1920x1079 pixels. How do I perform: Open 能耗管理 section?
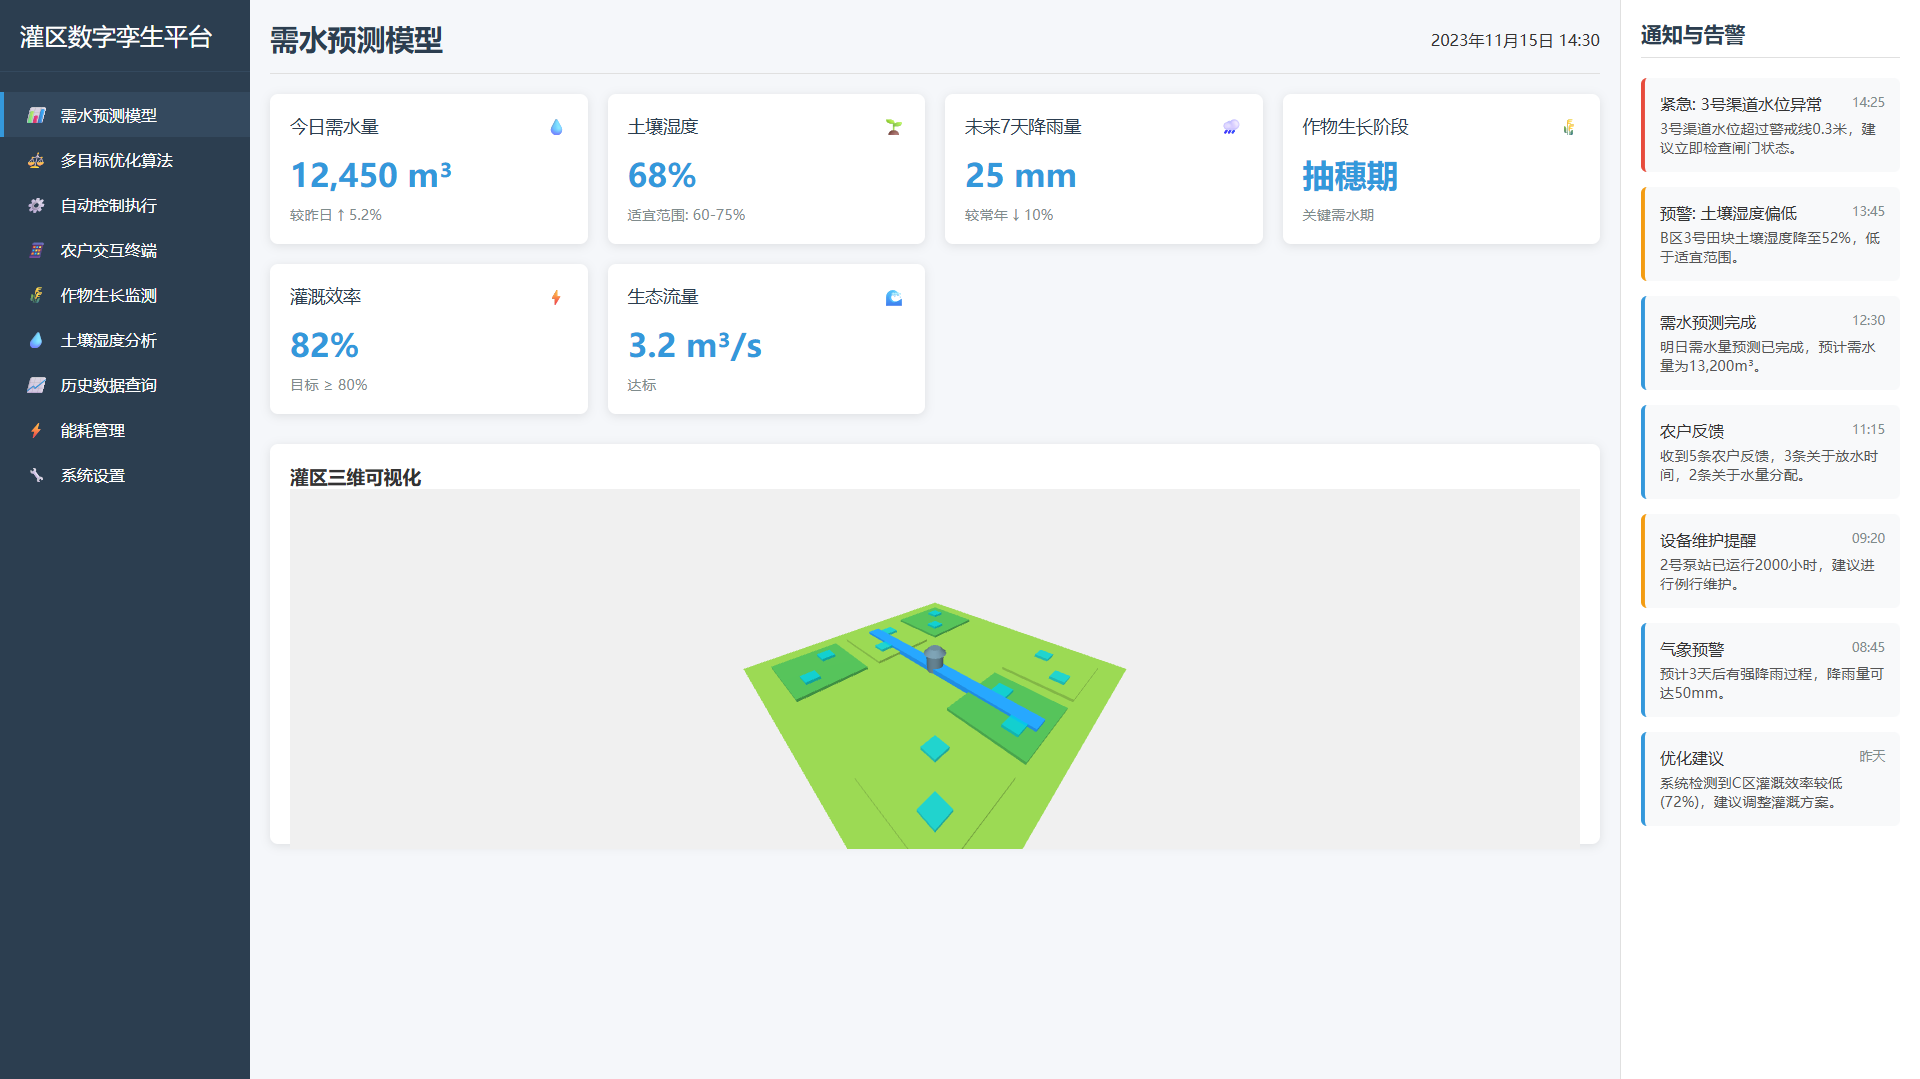(x=92, y=430)
